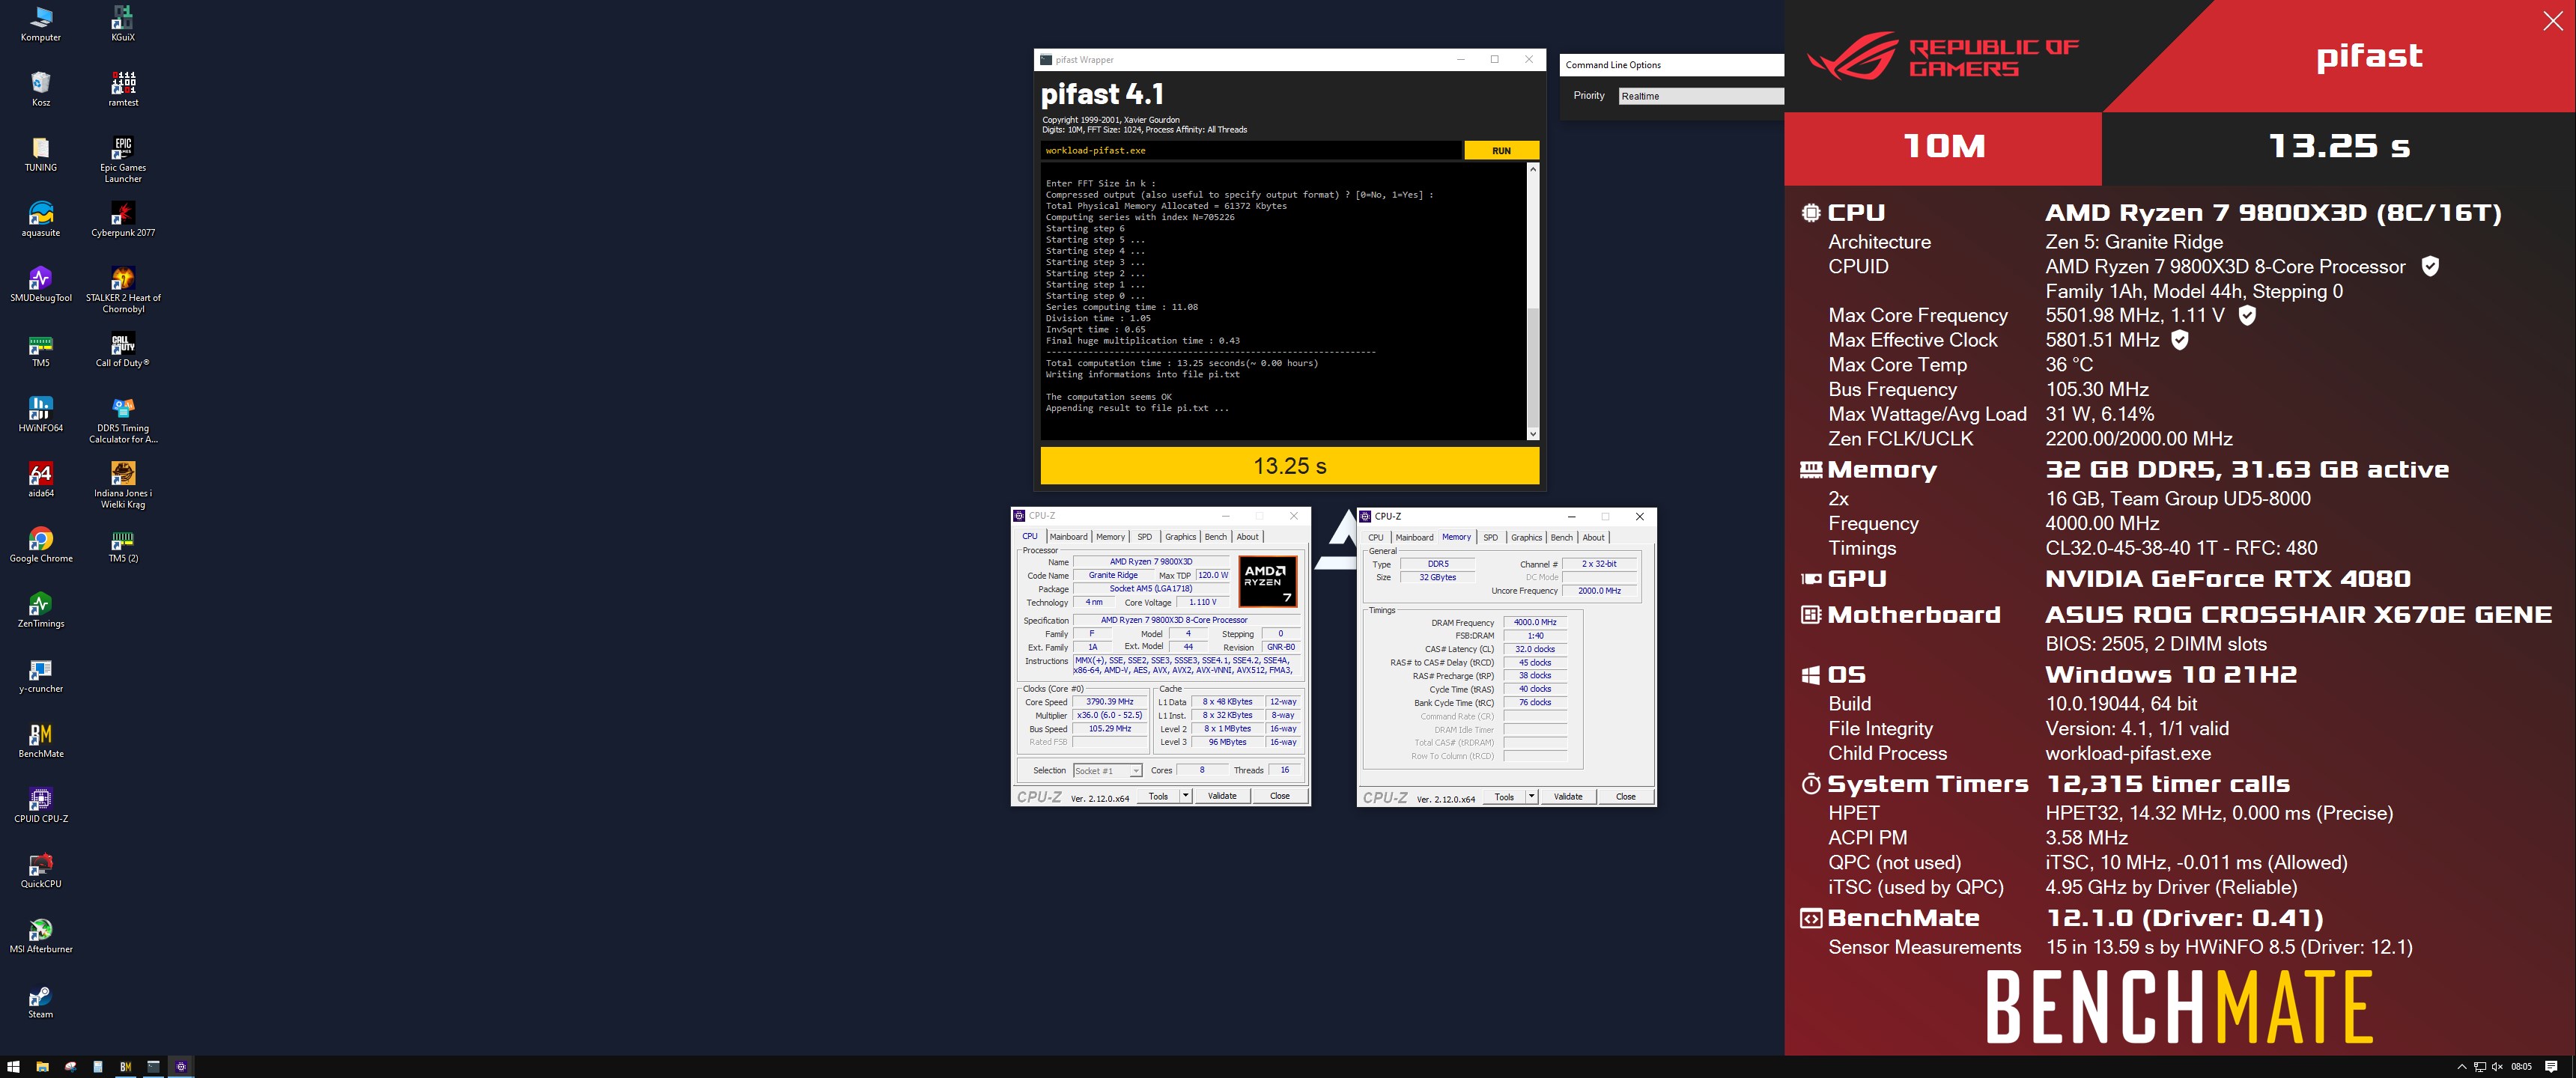Open STALKER 2 Heart of Chornobyl icon
Viewport: 2576px width, 1078px height.
(x=122, y=289)
